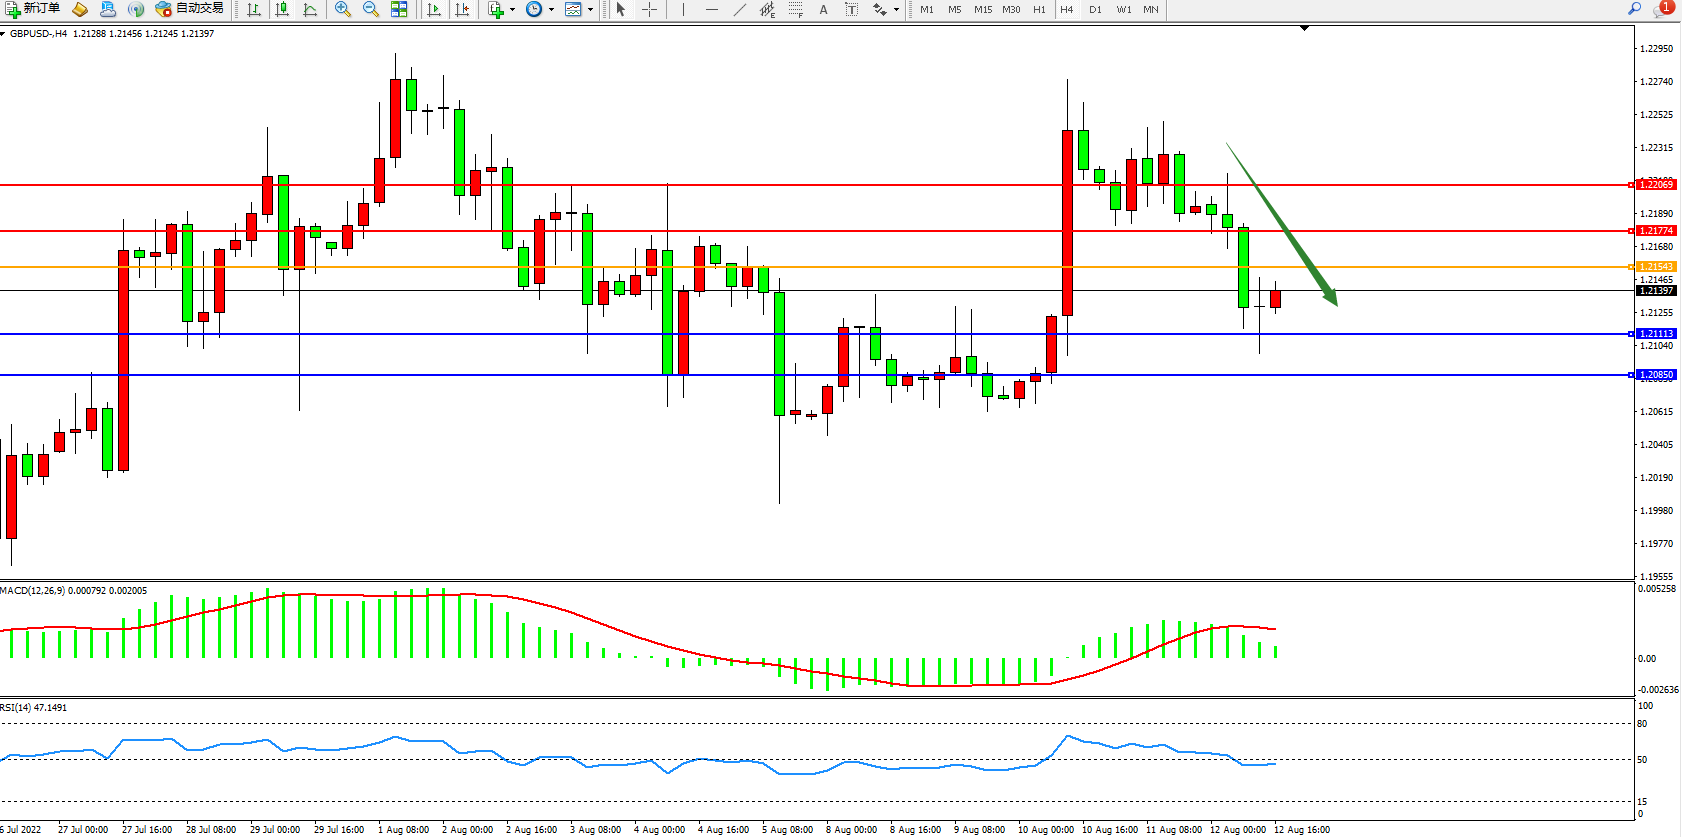This screenshot has width=1682, height=837.
Task: Select the text label tool
Action: pyautogui.click(x=851, y=9)
